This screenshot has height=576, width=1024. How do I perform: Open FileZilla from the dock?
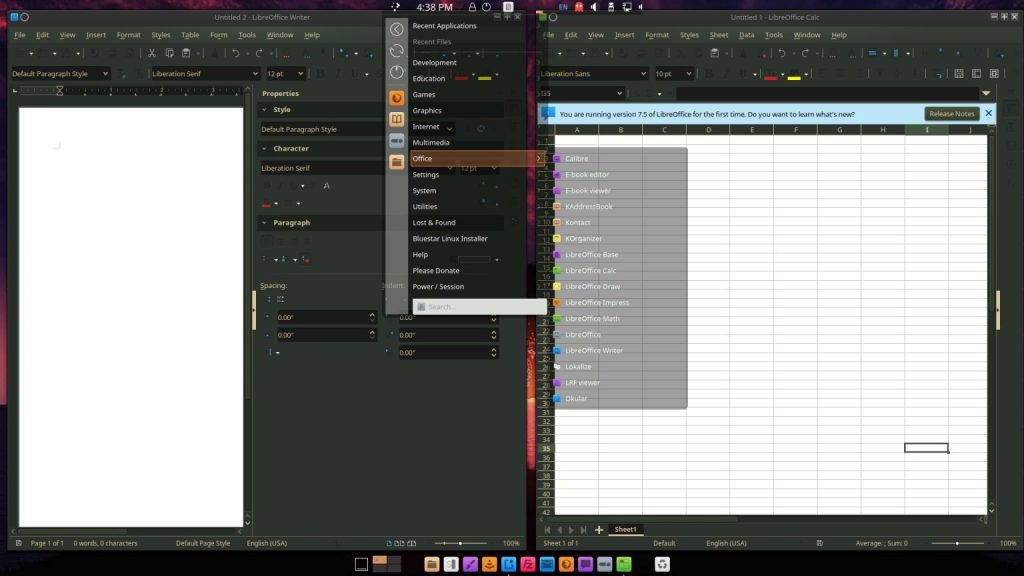(x=527, y=565)
